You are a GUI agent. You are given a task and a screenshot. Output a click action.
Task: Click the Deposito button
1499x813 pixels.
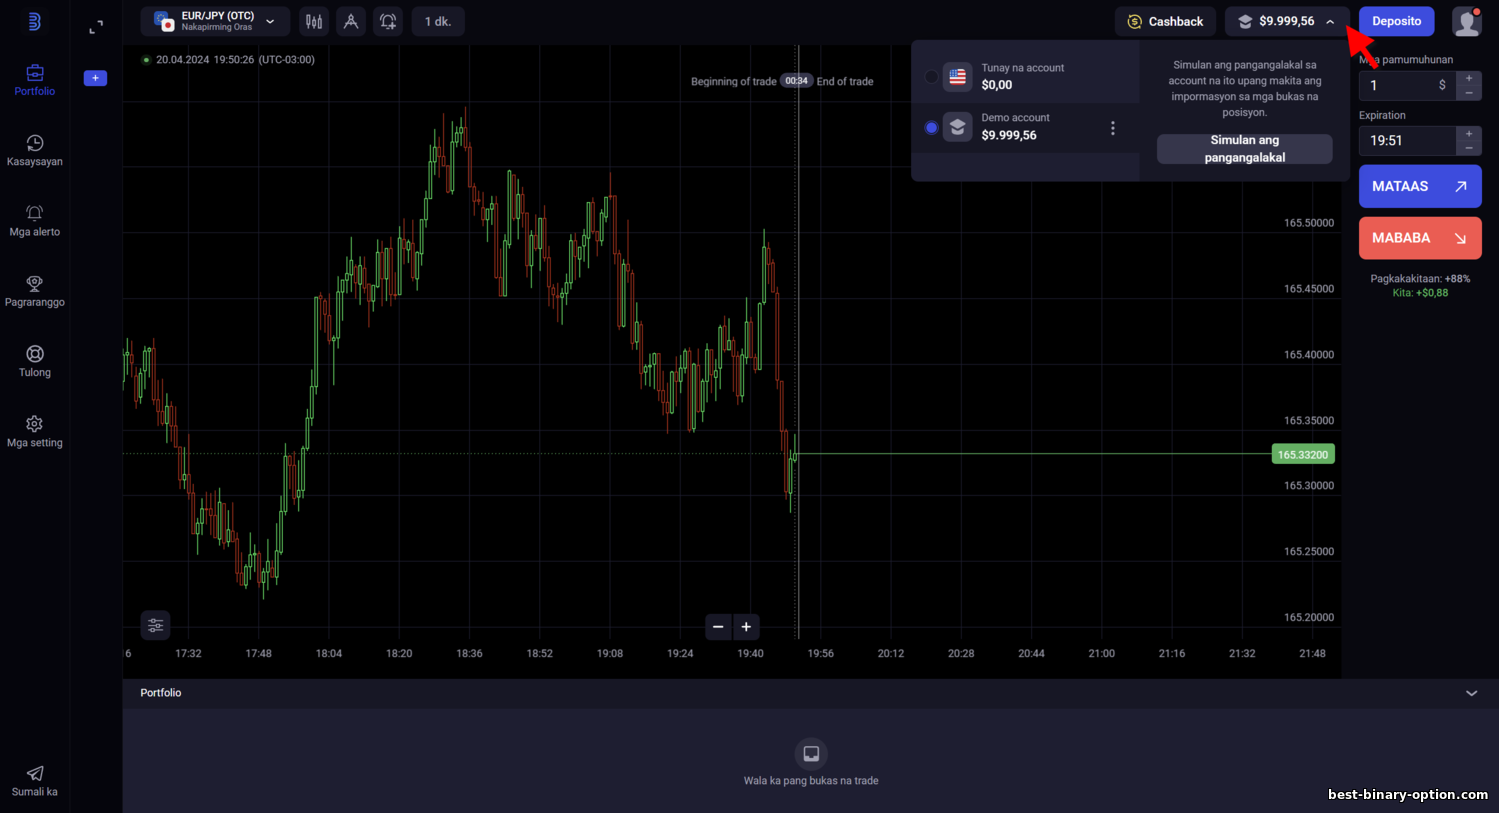click(x=1396, y=21)
